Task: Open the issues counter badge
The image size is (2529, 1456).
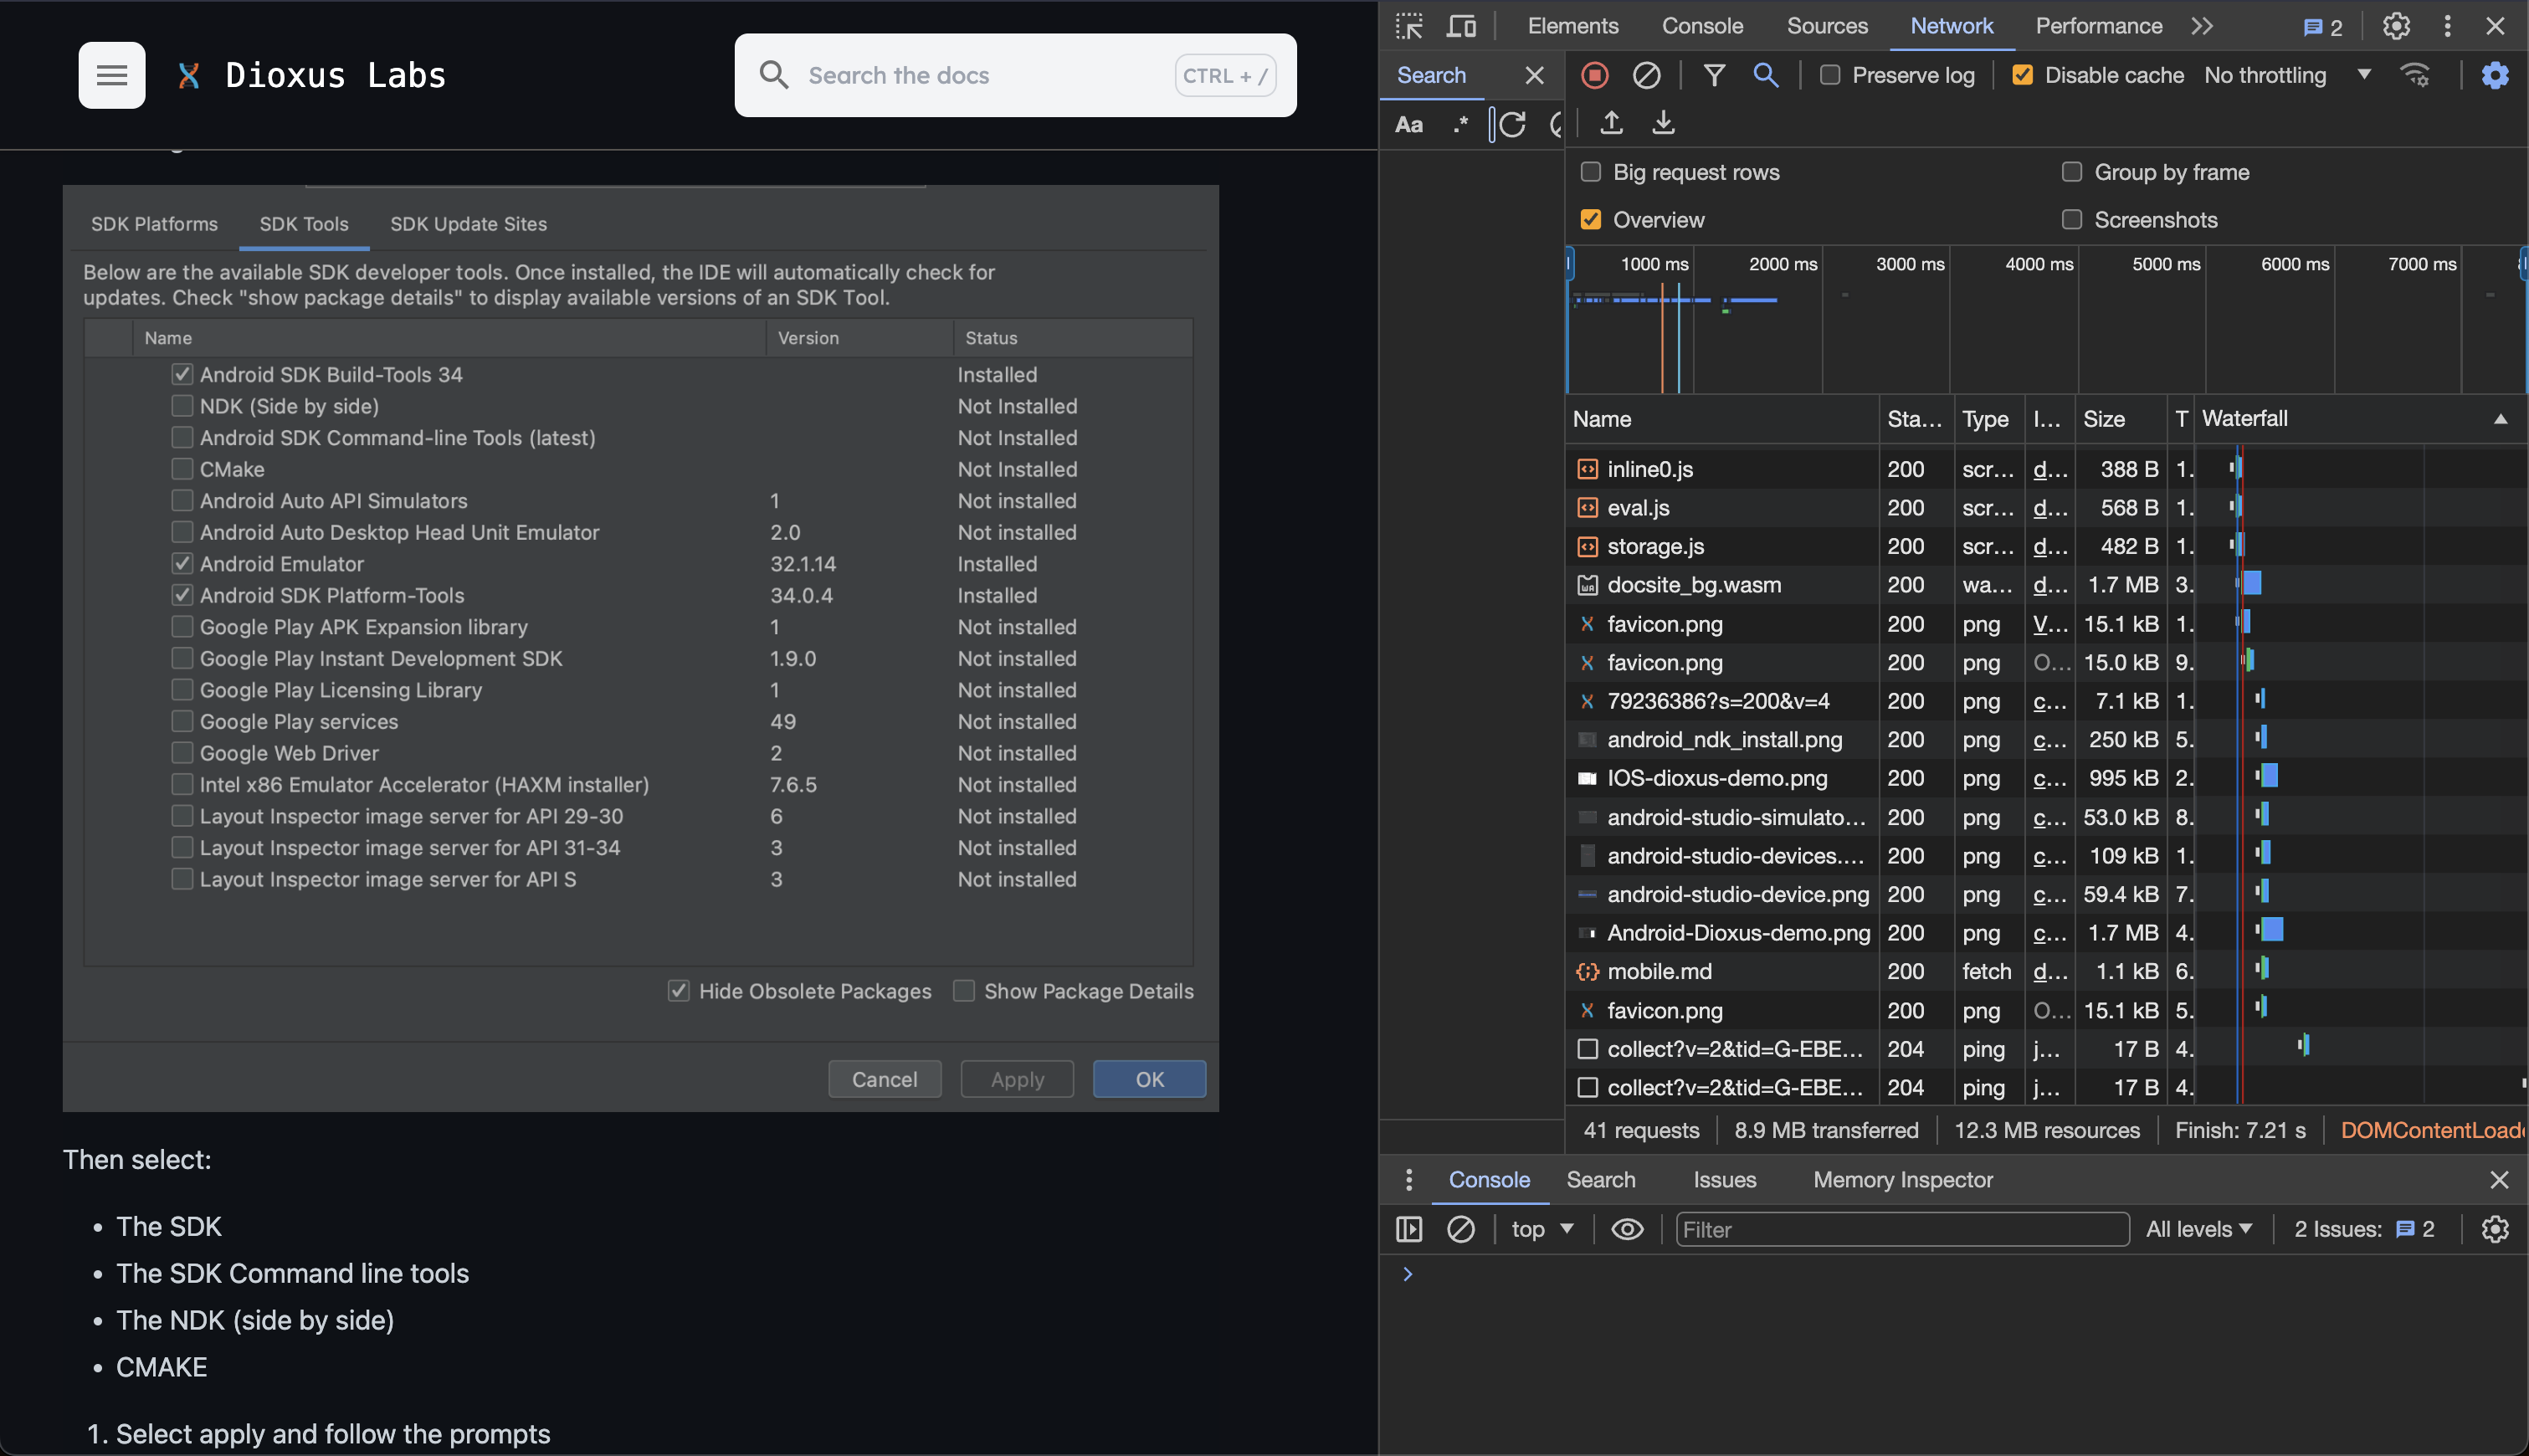Action: 2322,27
